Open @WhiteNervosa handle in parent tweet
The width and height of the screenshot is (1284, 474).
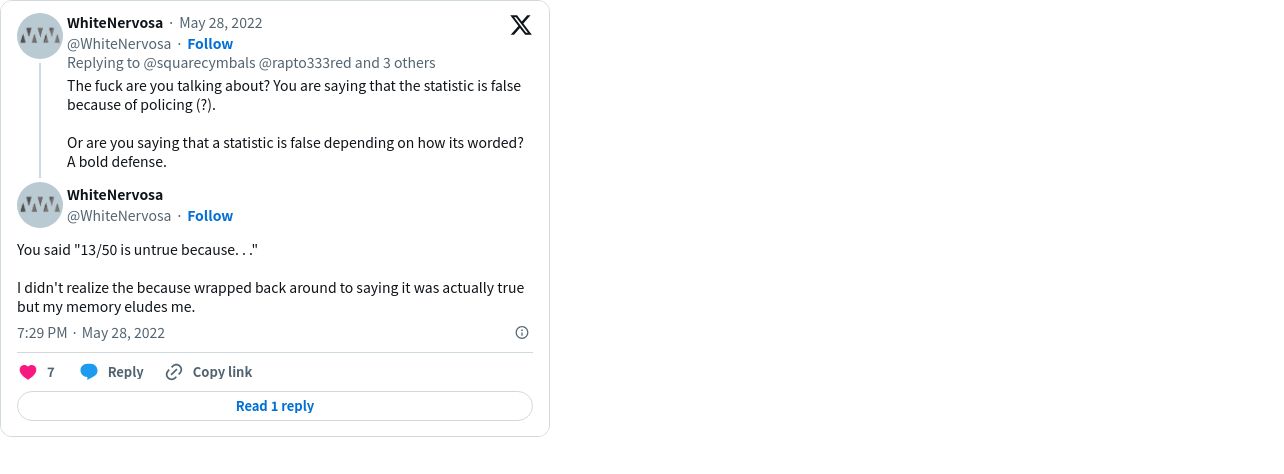tap(119, 44)
